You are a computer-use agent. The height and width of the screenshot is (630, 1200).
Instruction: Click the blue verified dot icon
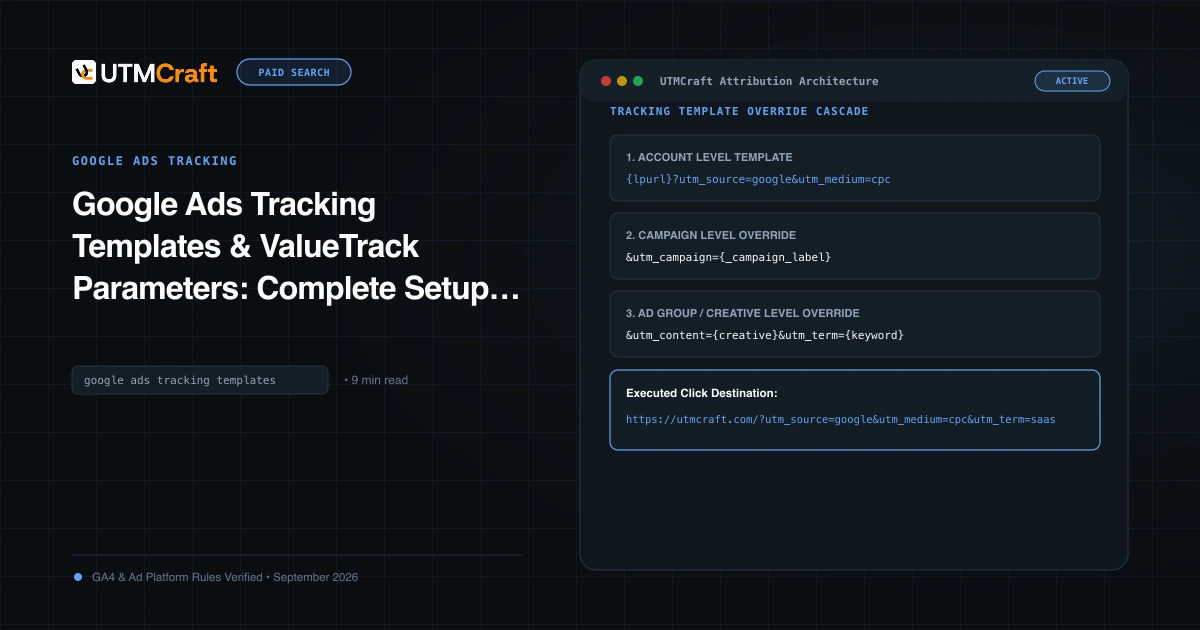pyautogui.click(x=77, y=577)
